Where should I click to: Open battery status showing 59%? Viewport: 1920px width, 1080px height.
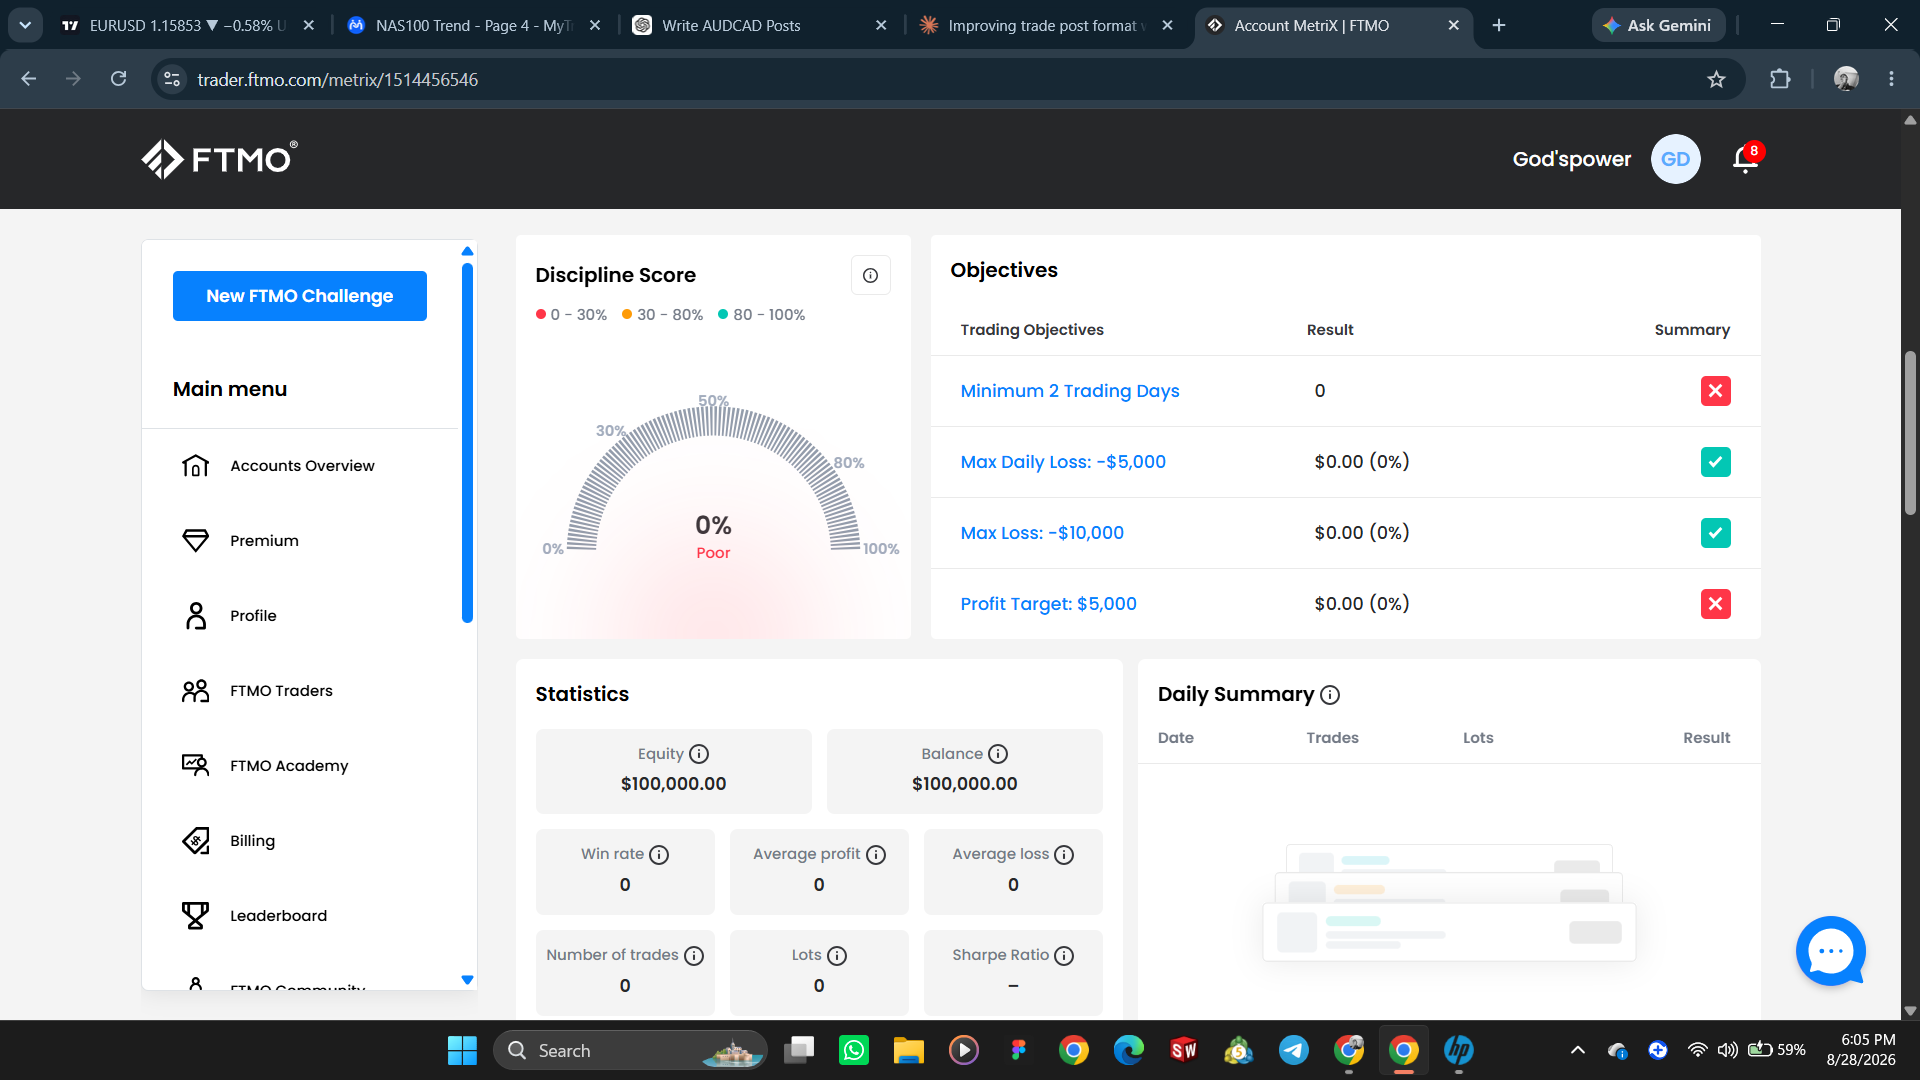tap(1776, 1050)
